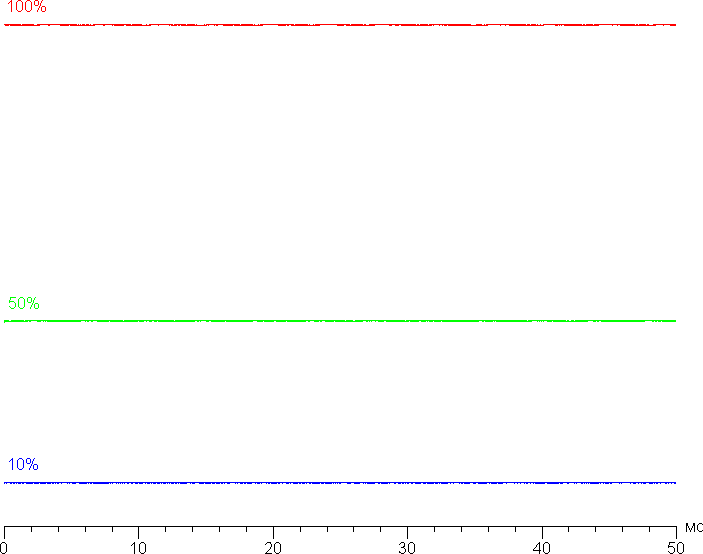Click the red 100% waveform line
The width and height of the screenshot is (703, 554).
340,25
